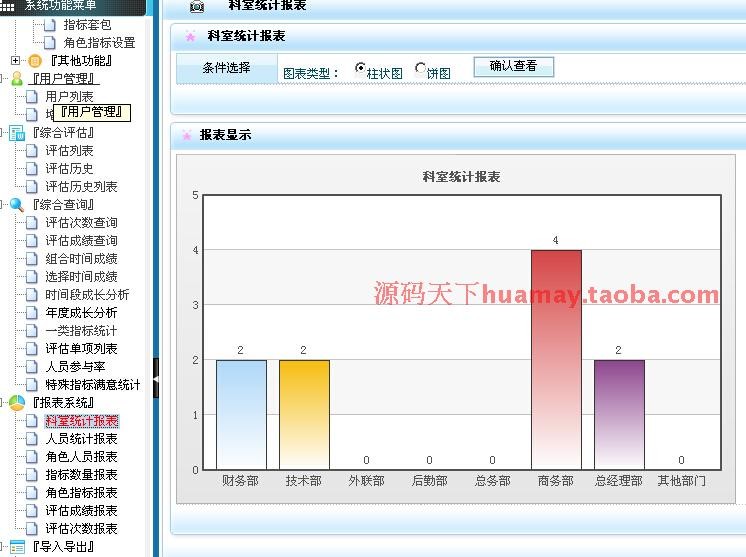
Task: Open 特殊指标满意统计 menu entry
Action: tap(93, 385)
